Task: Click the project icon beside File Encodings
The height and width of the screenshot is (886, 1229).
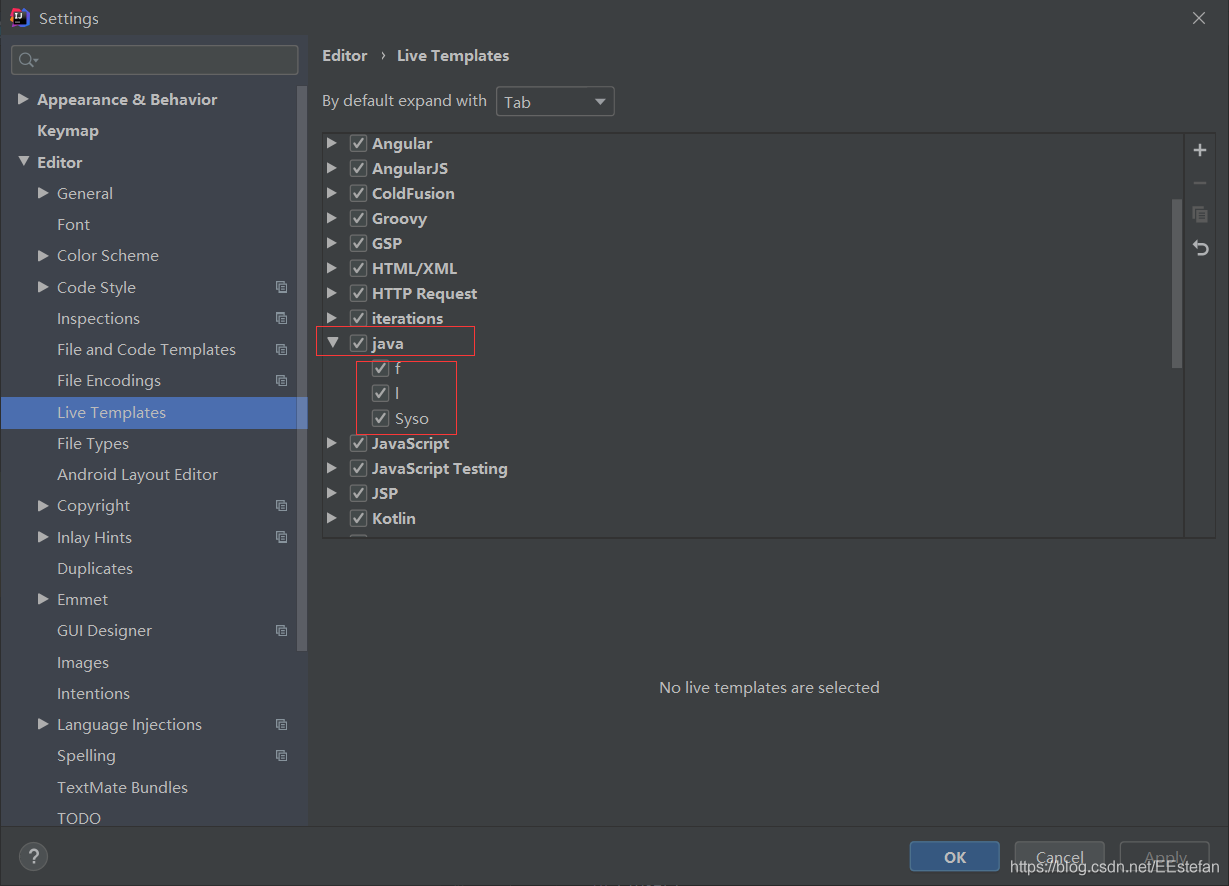Action: click(282, 380)
